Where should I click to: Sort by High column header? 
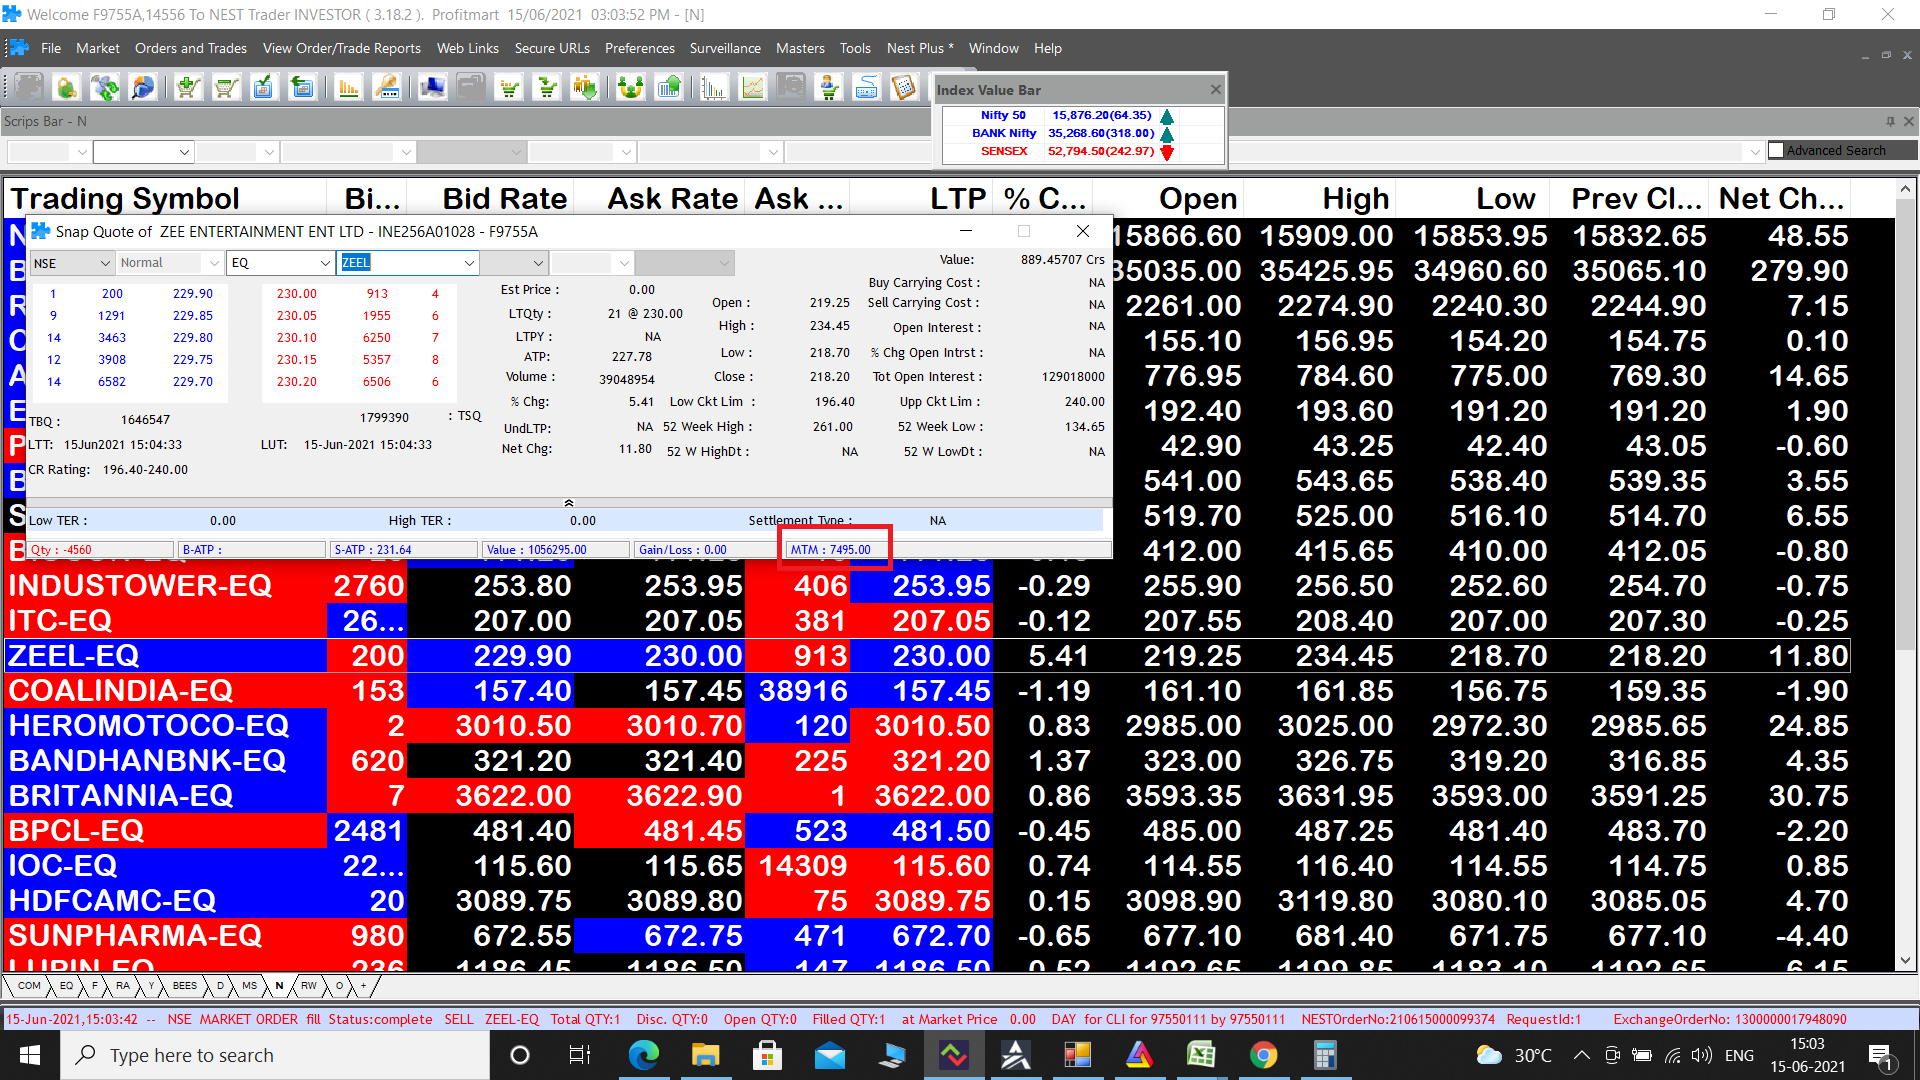pos(1318,198)
